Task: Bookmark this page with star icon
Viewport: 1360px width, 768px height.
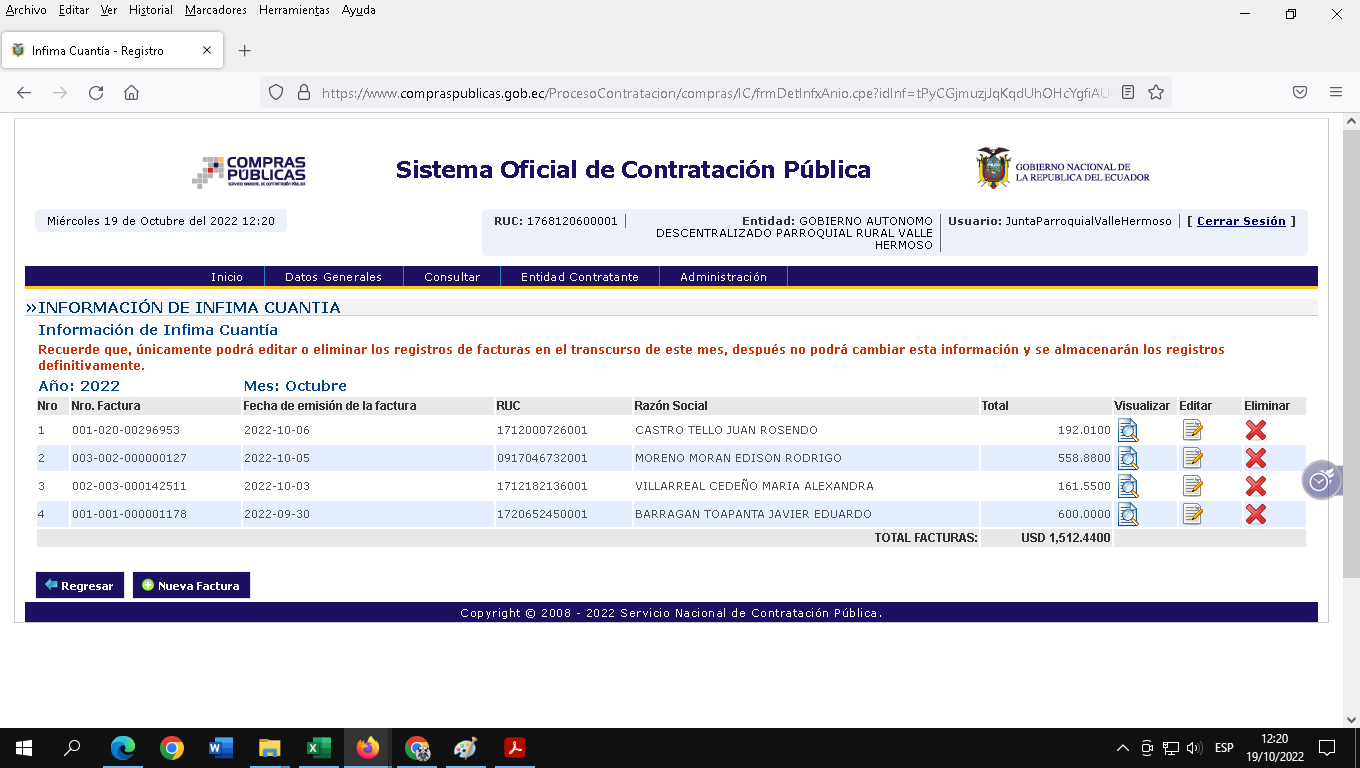Action: point(1156,93)
